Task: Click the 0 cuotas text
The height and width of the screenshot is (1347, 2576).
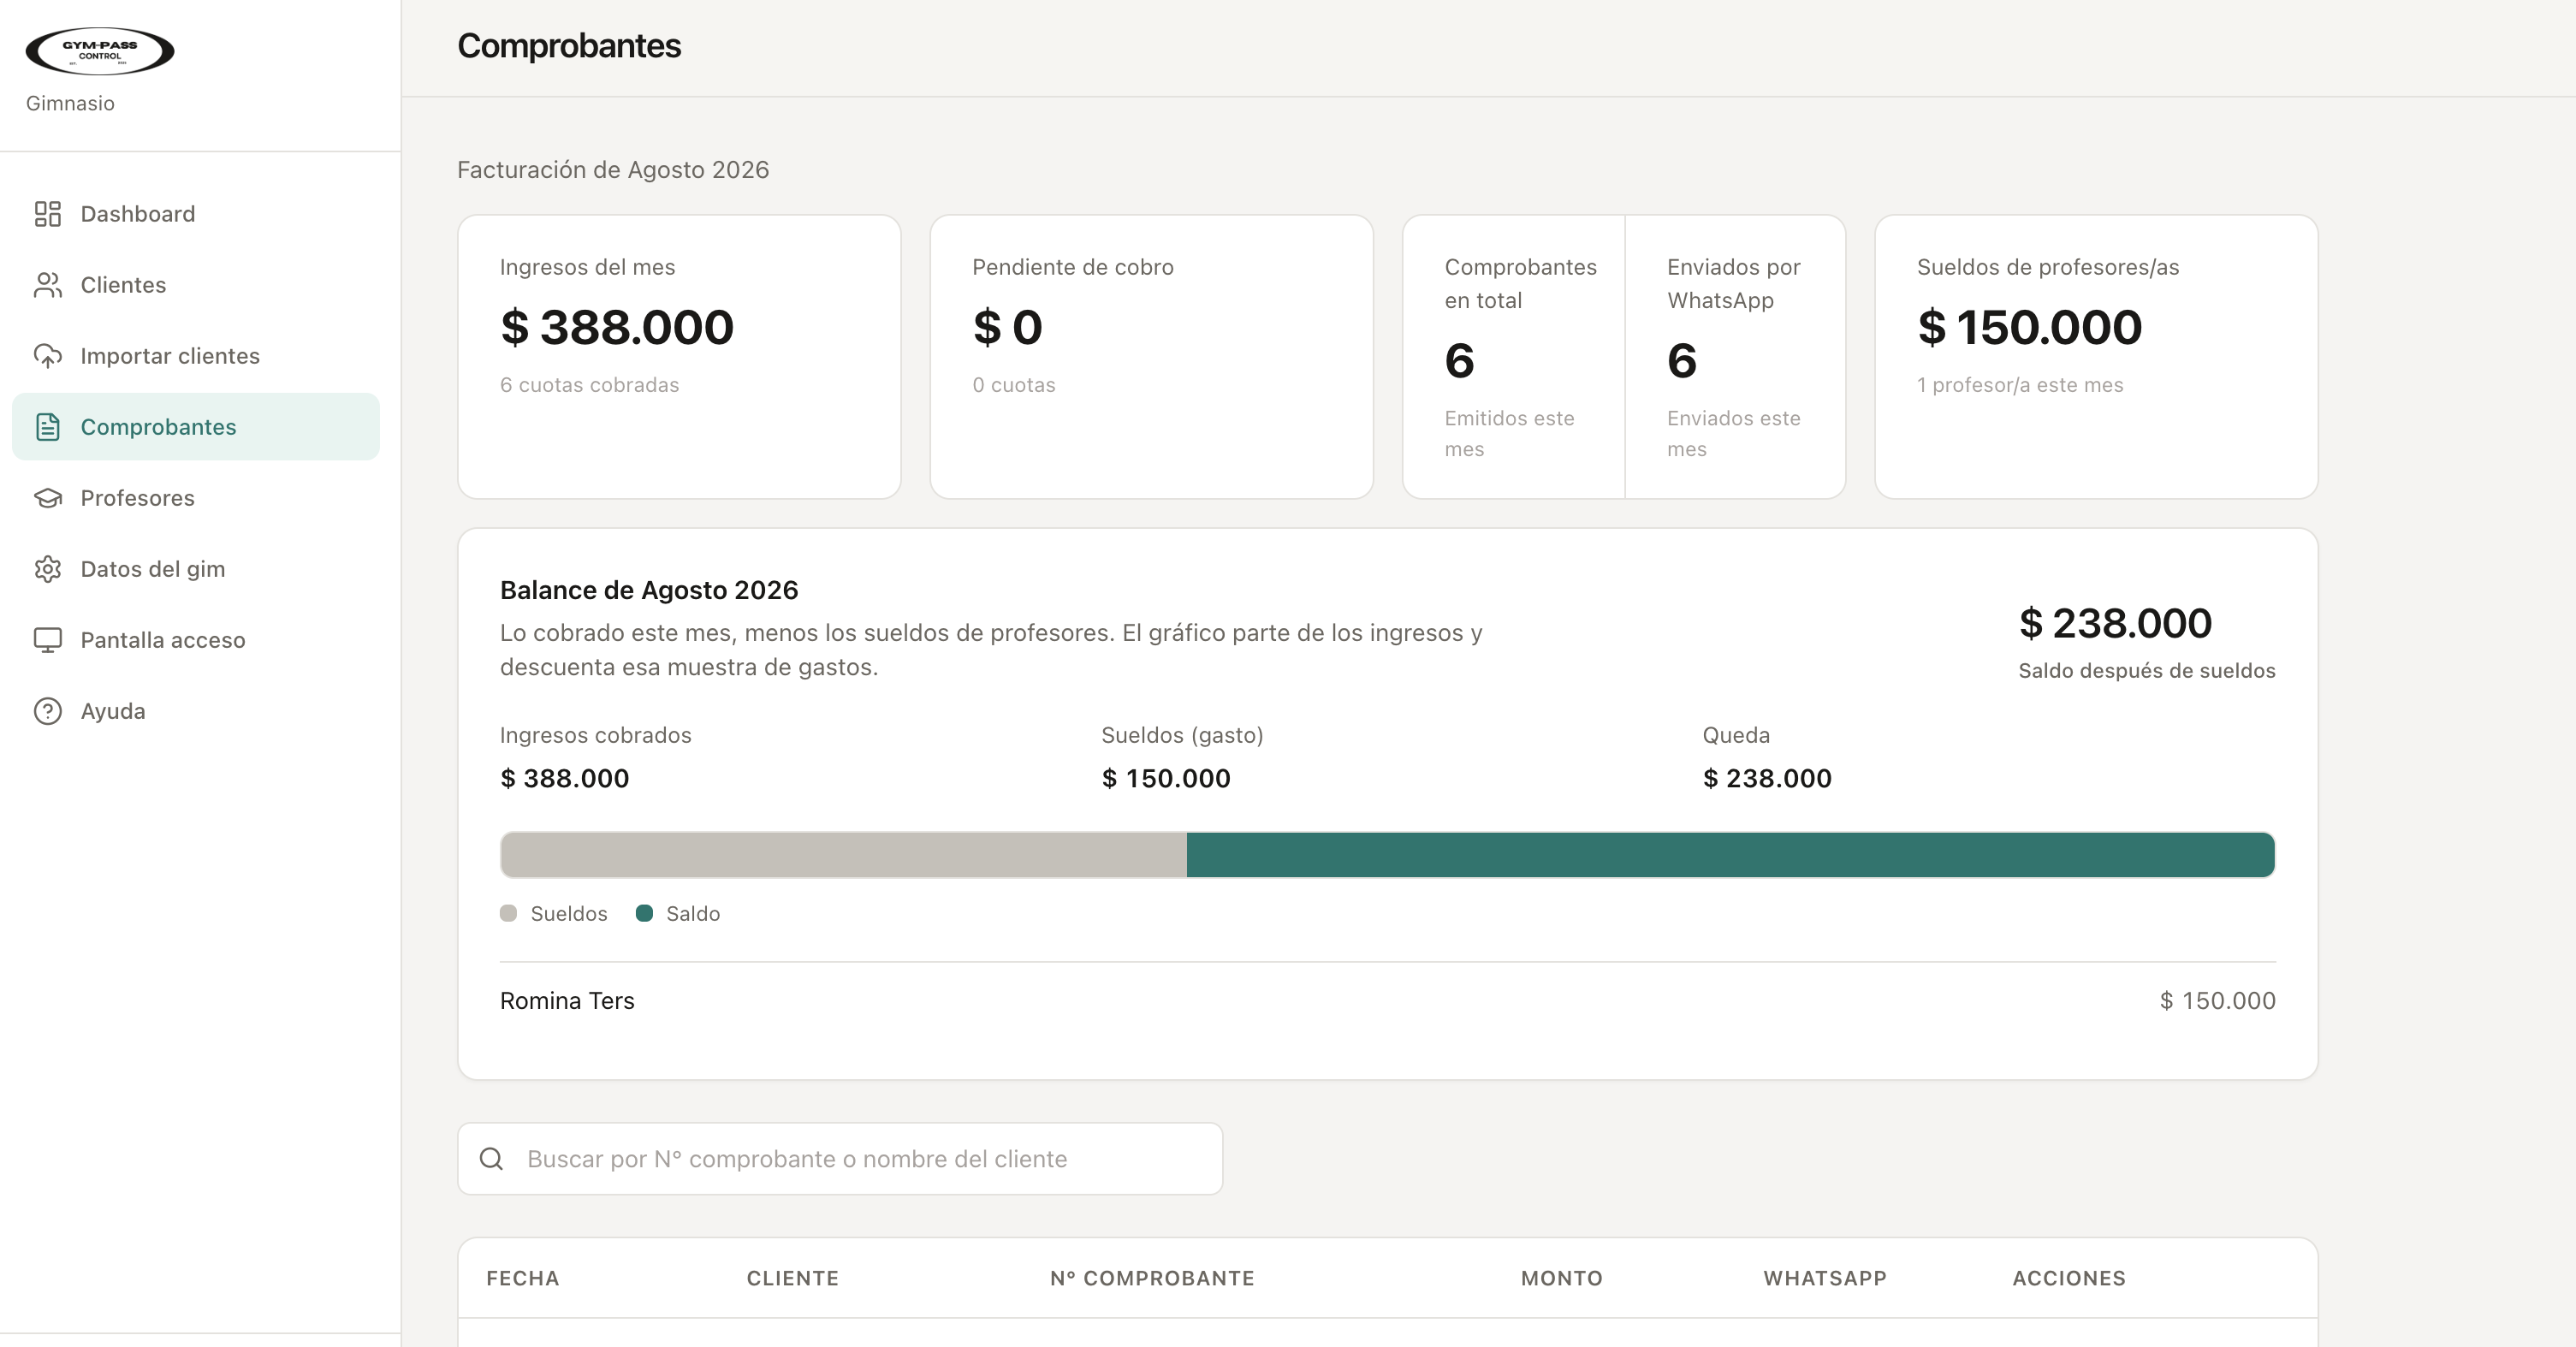Action: point(1014,385)
